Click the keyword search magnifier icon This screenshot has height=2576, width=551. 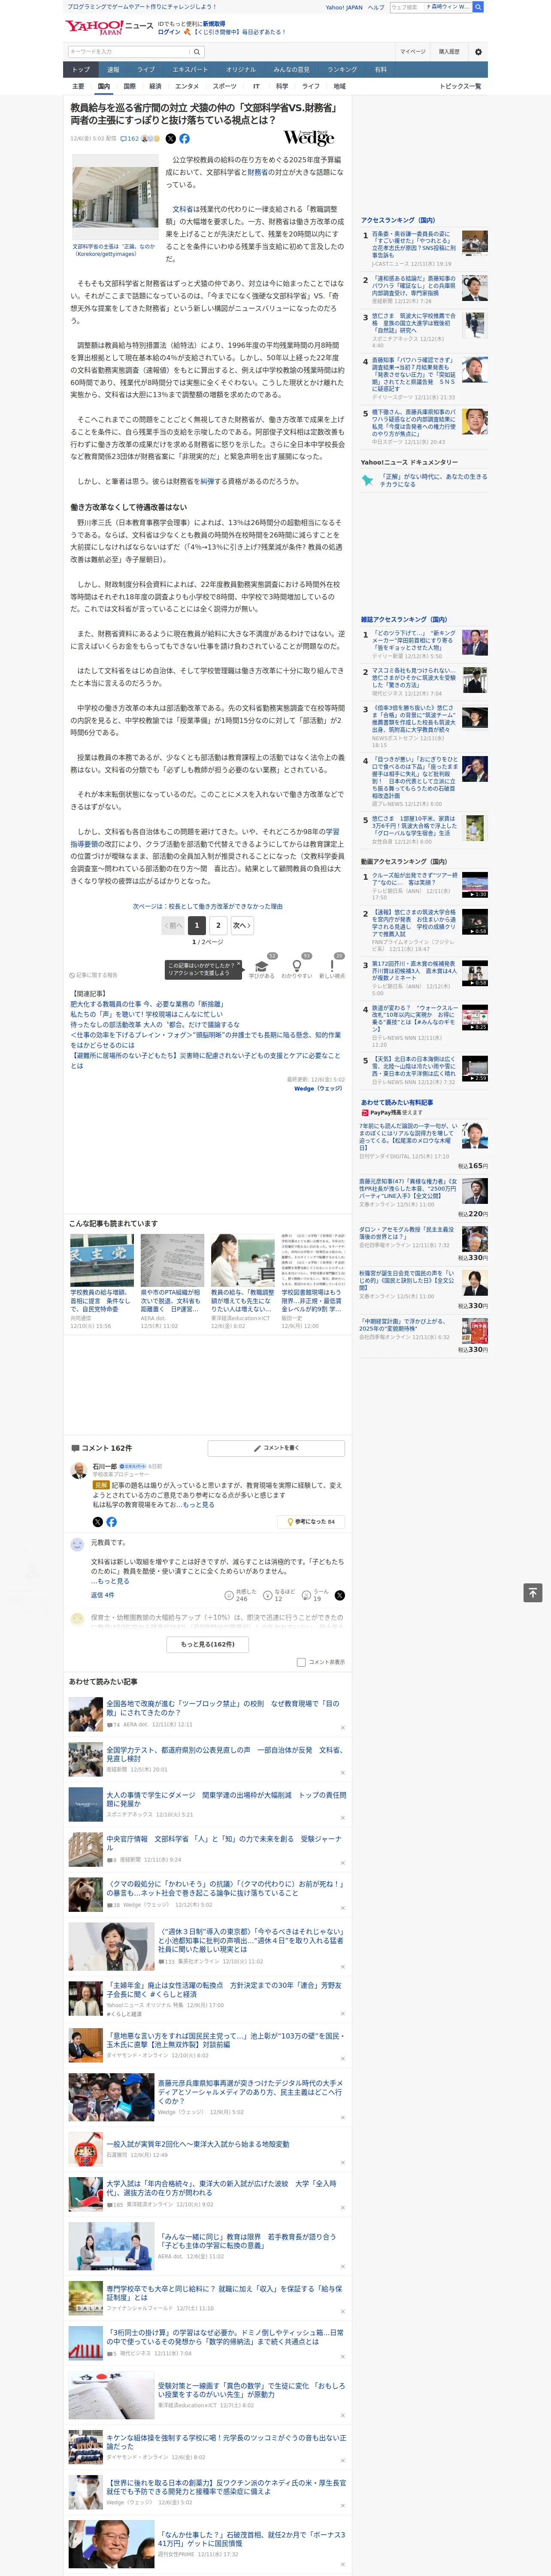coord(196,51)
